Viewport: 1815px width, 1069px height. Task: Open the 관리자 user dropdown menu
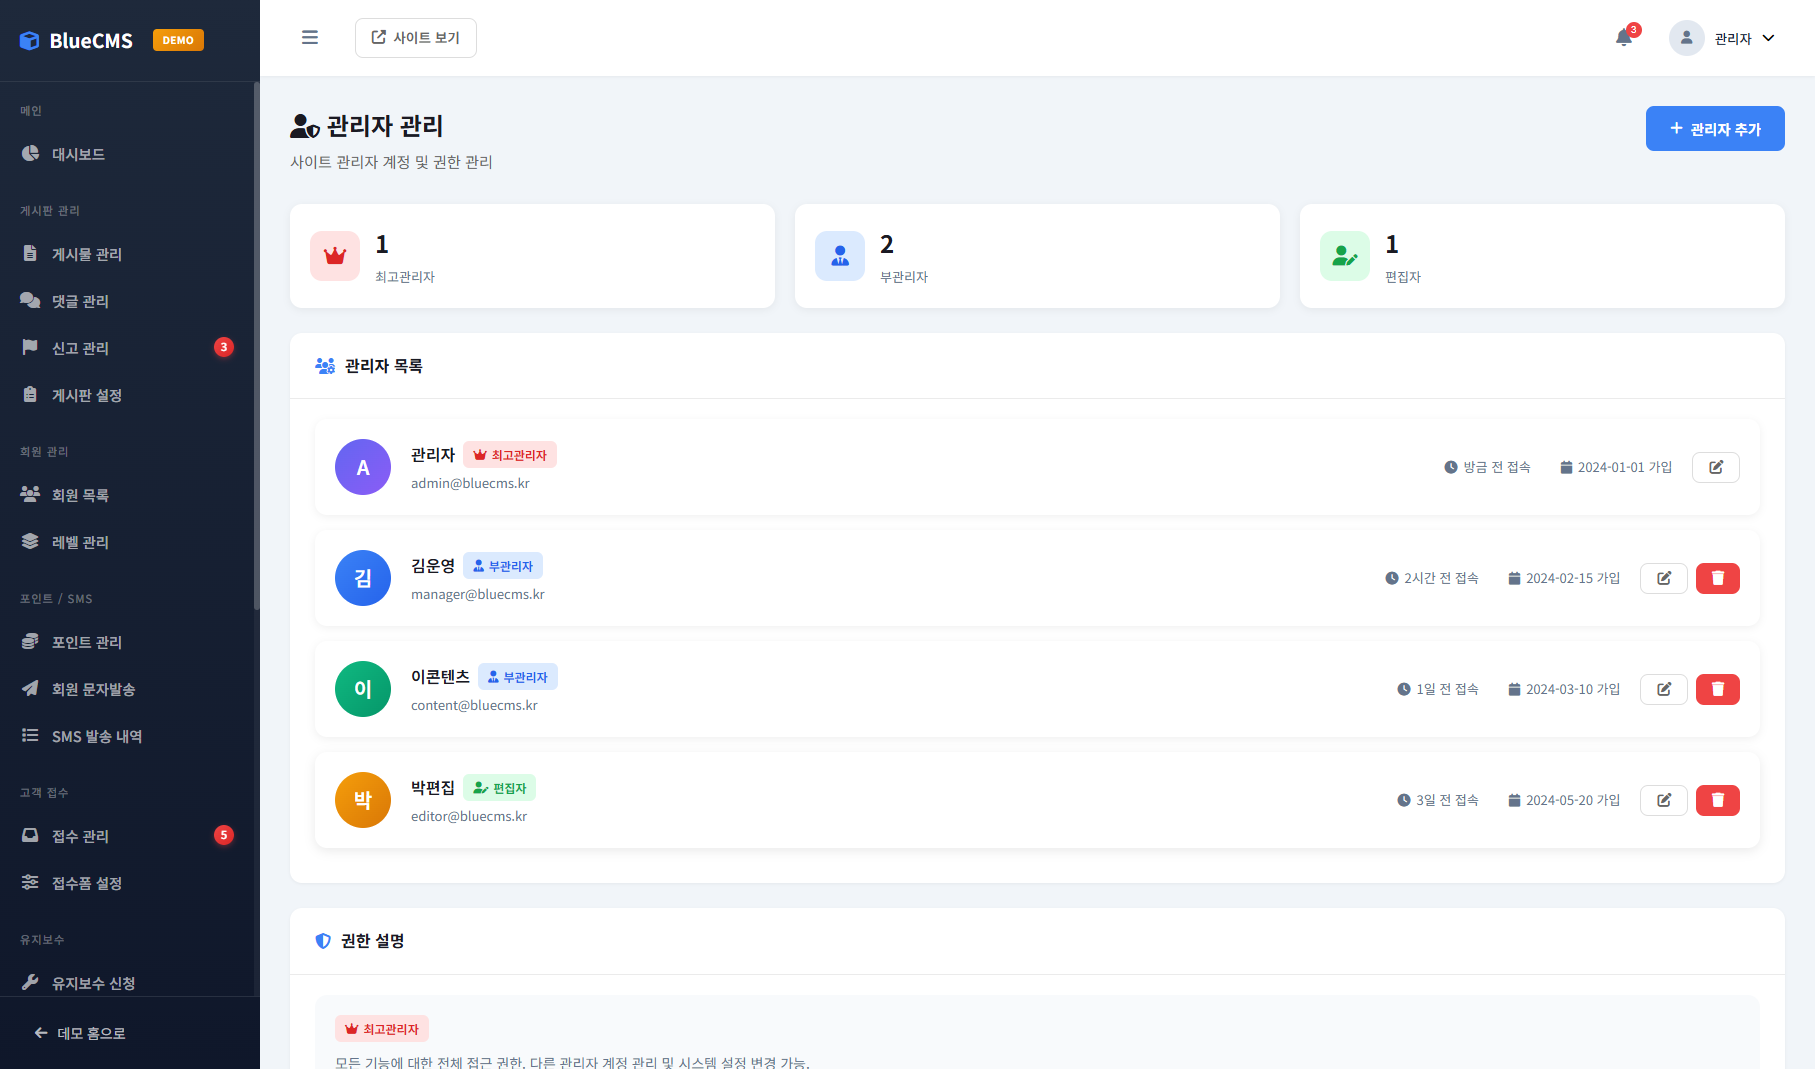pyautogui.click(x=1723, y=38)
